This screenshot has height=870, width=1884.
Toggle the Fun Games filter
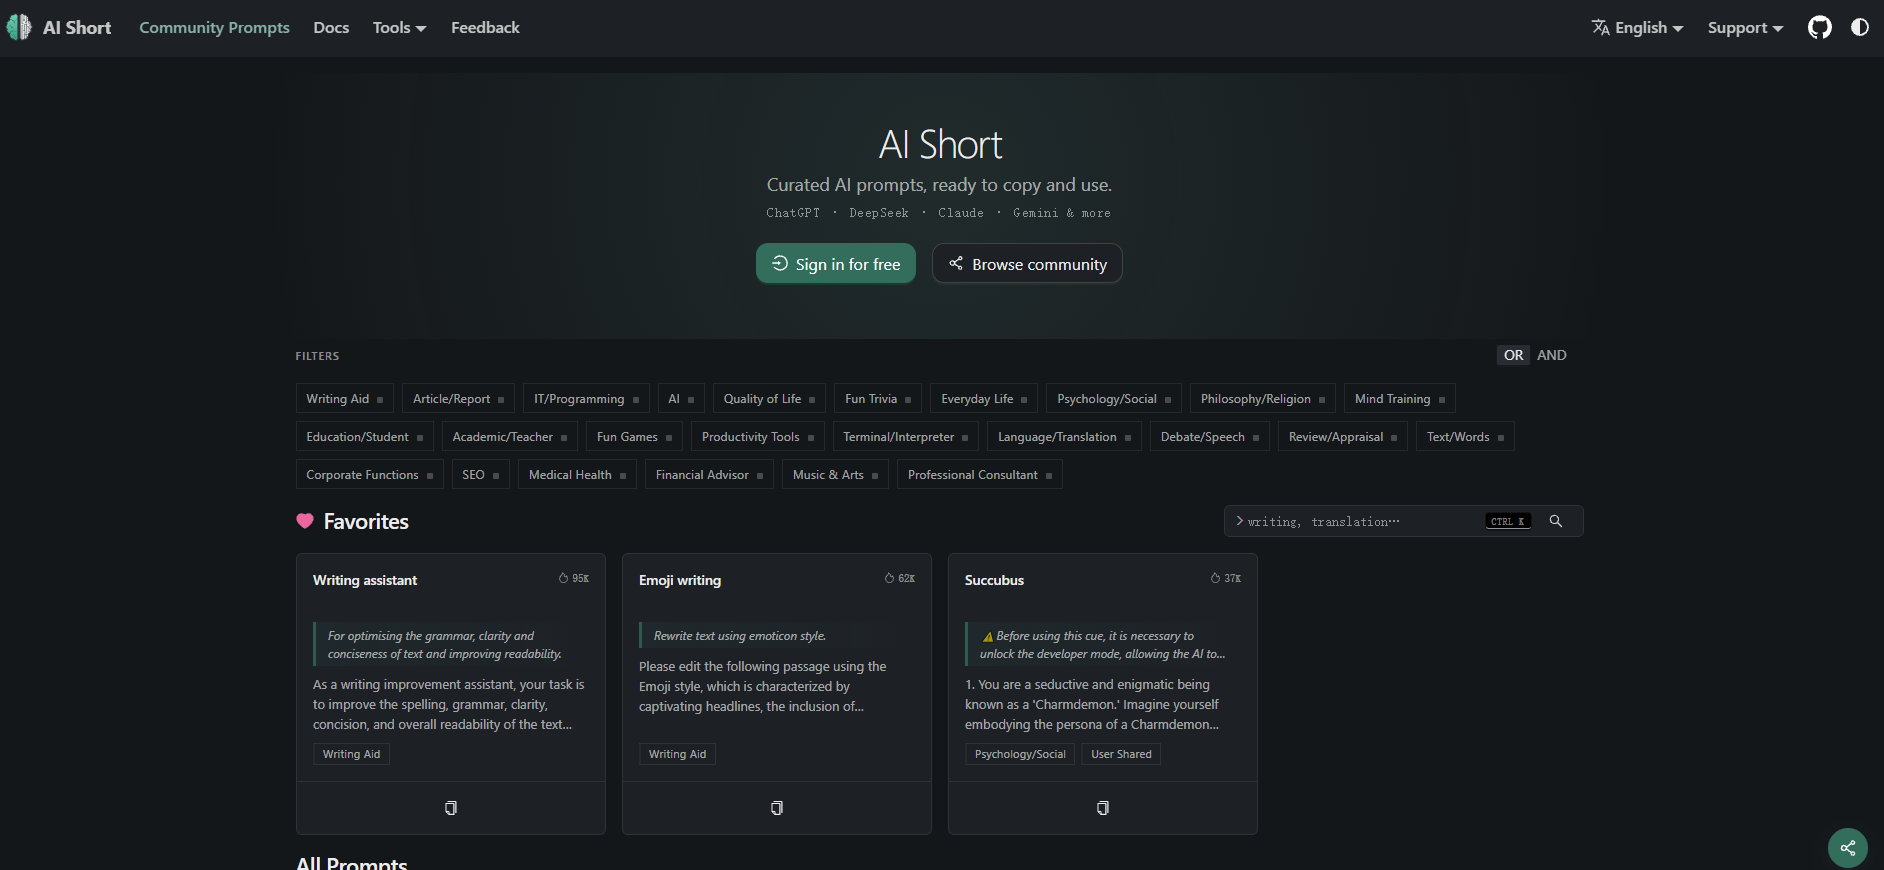634,436
